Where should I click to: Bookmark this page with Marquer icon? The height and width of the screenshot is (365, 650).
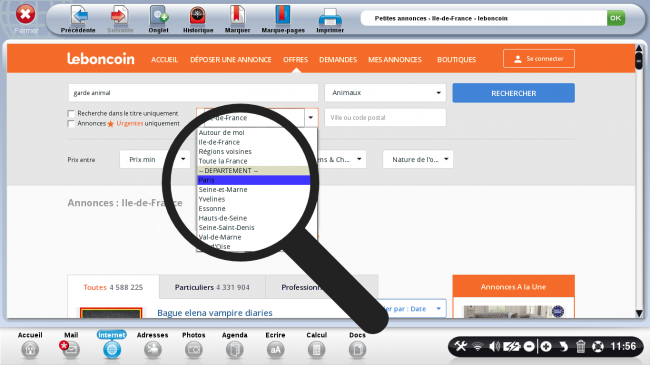click(x=237, y=16)
